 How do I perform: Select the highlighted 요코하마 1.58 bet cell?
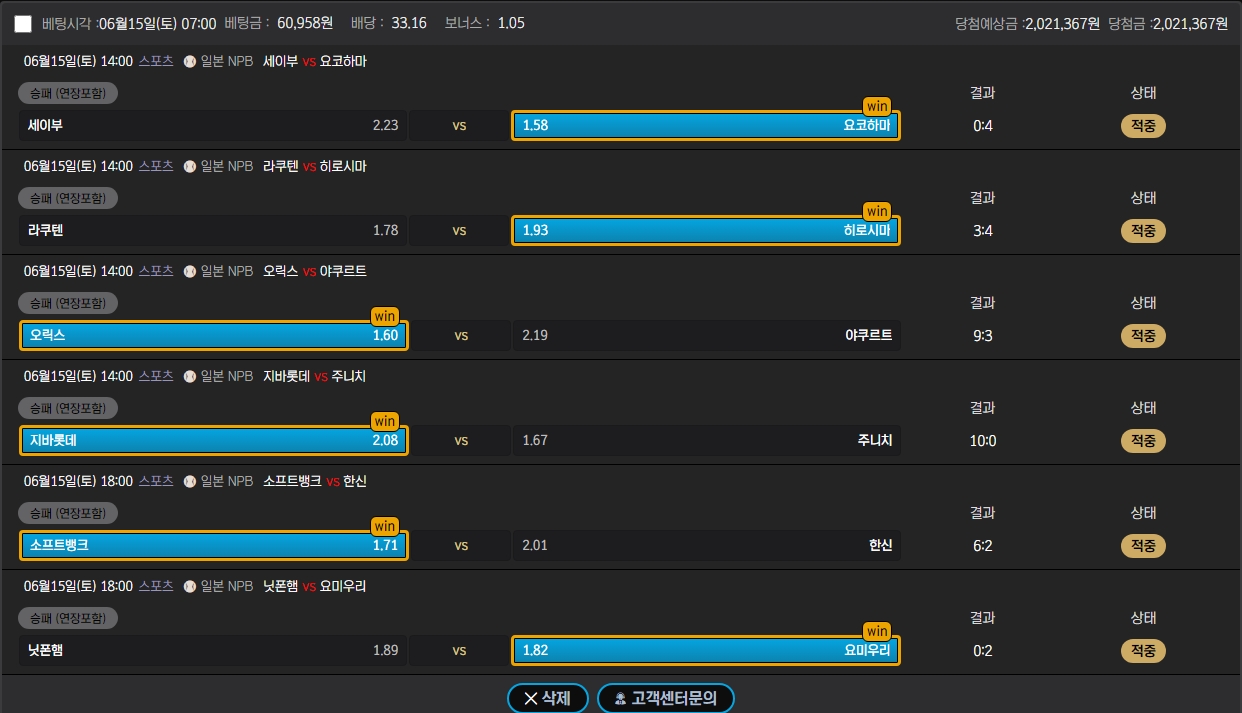(x=705, y=125)
